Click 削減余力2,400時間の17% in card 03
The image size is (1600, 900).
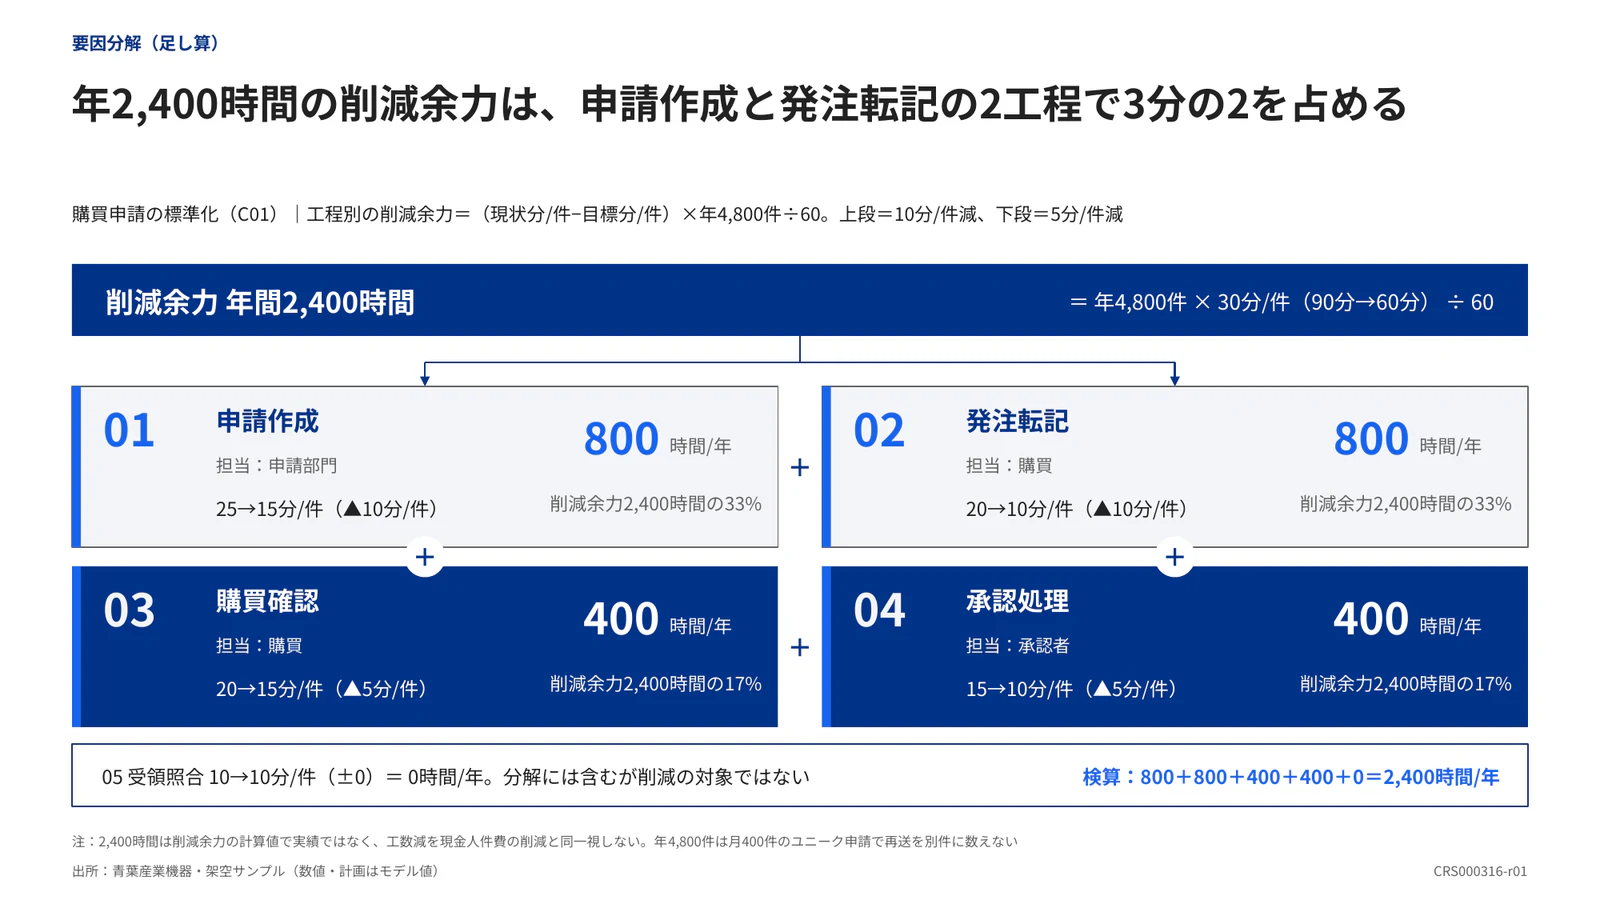click(x=655, y=684)
